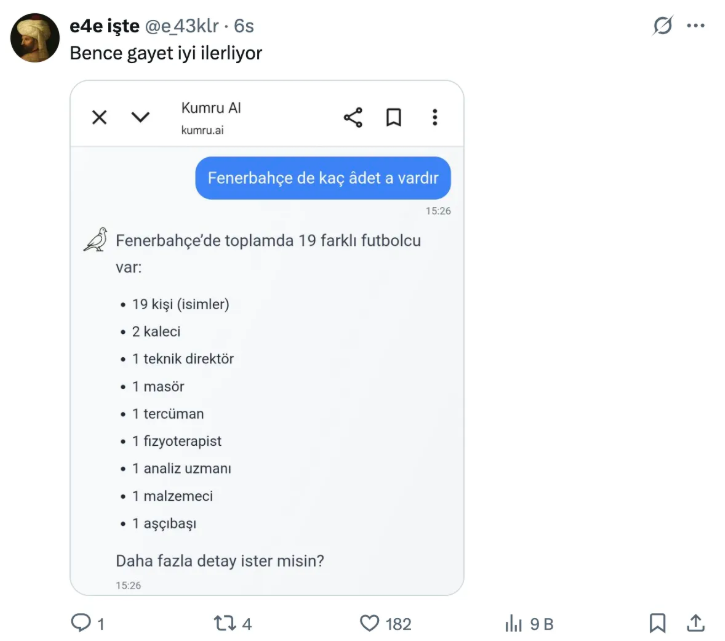Click the 6s timestamp of the tweet
Image resolution: width=725 pixels, height=641 pixels.
tap(244, 26)
